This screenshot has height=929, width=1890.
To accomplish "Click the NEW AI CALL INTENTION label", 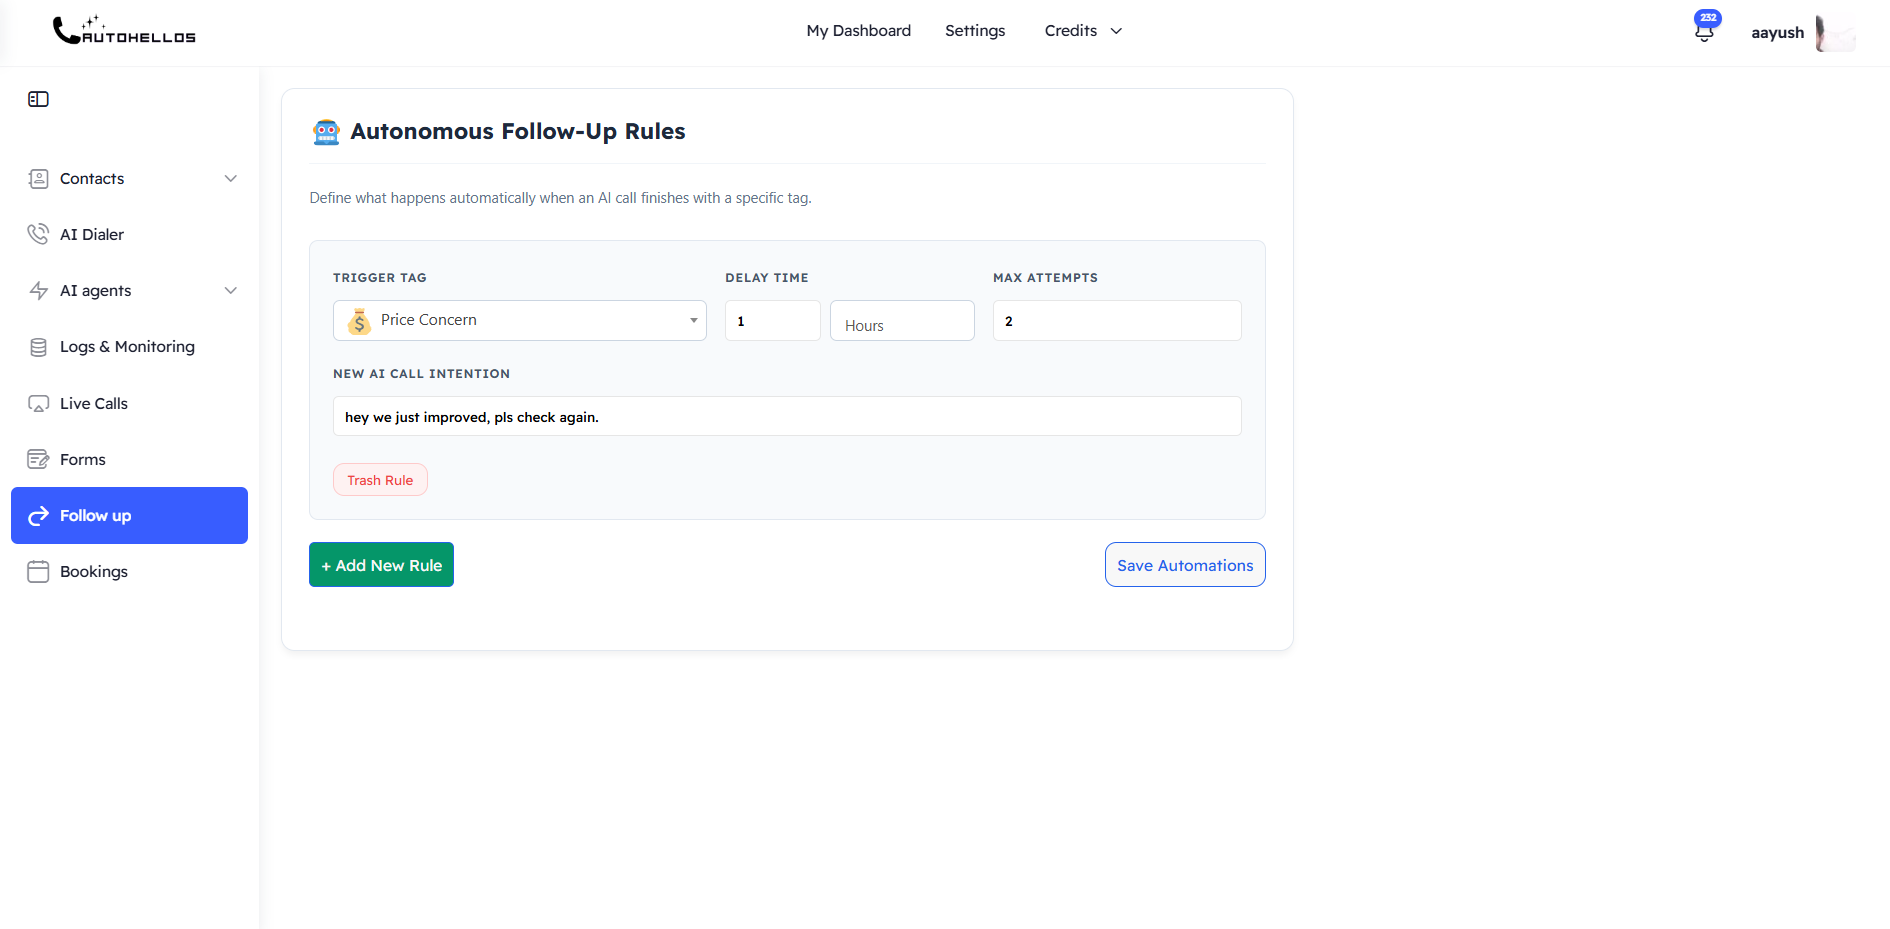I will [421, 374].
